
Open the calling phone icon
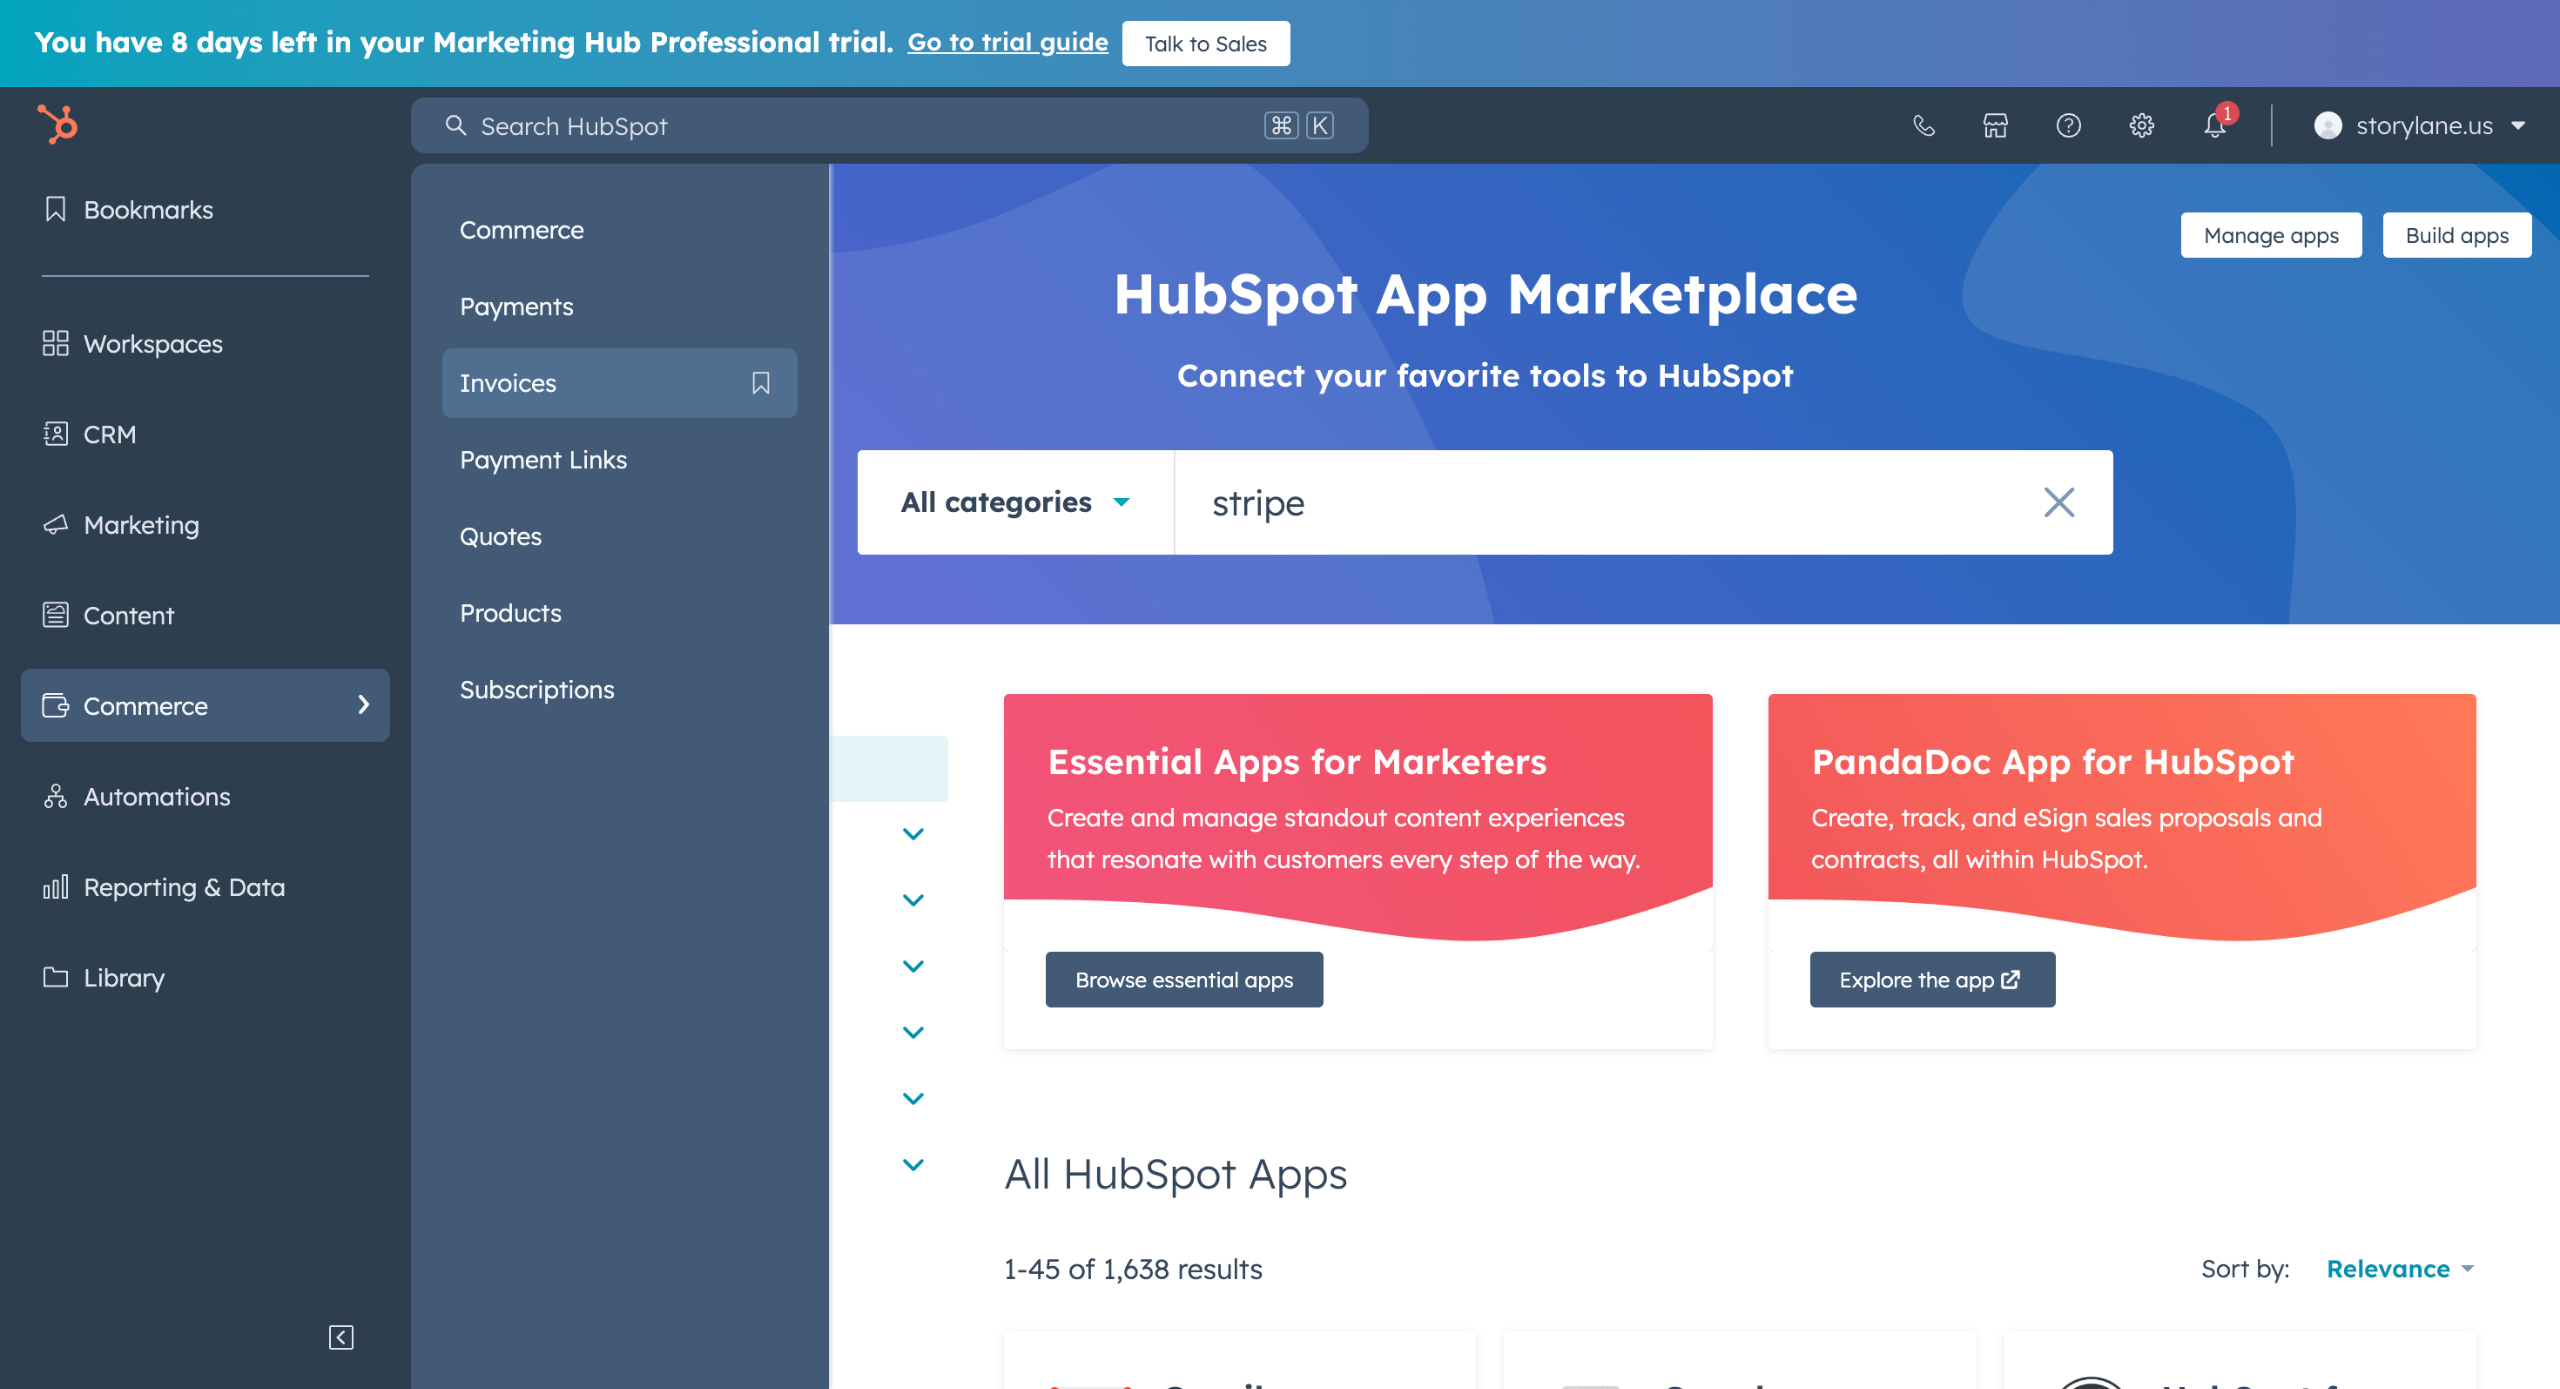click(x=1923, y=126)
